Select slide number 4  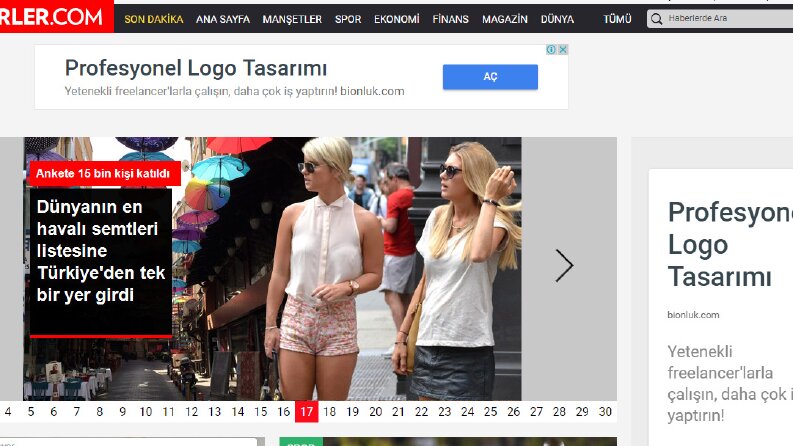pyautogui.click(x=8, y=412)
